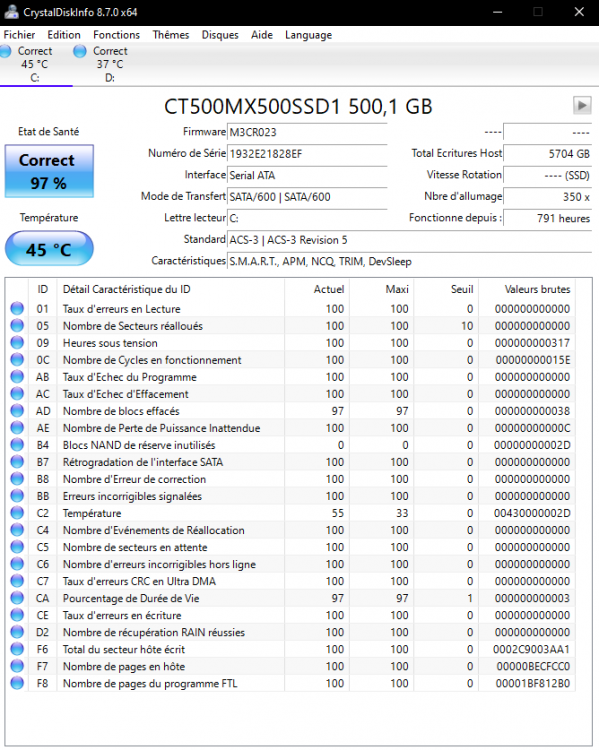Click status orb for Nombre de Cycles en fonctionnement
The image size is (599, 750).
[x=17, y=360]
